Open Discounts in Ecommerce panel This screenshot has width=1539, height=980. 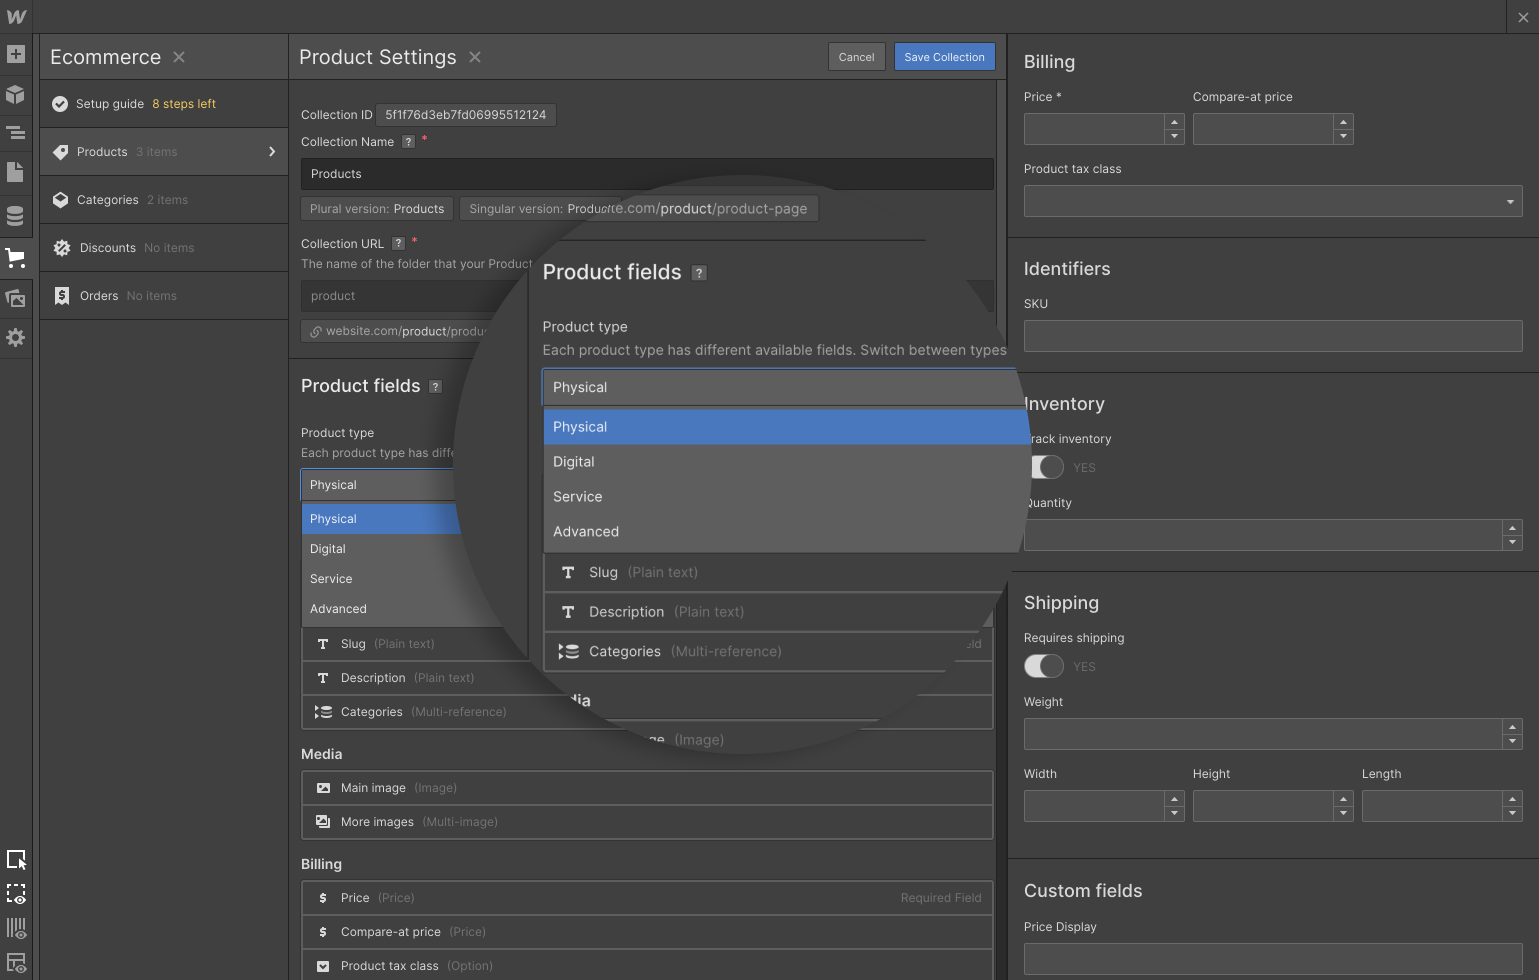point(108,248)
